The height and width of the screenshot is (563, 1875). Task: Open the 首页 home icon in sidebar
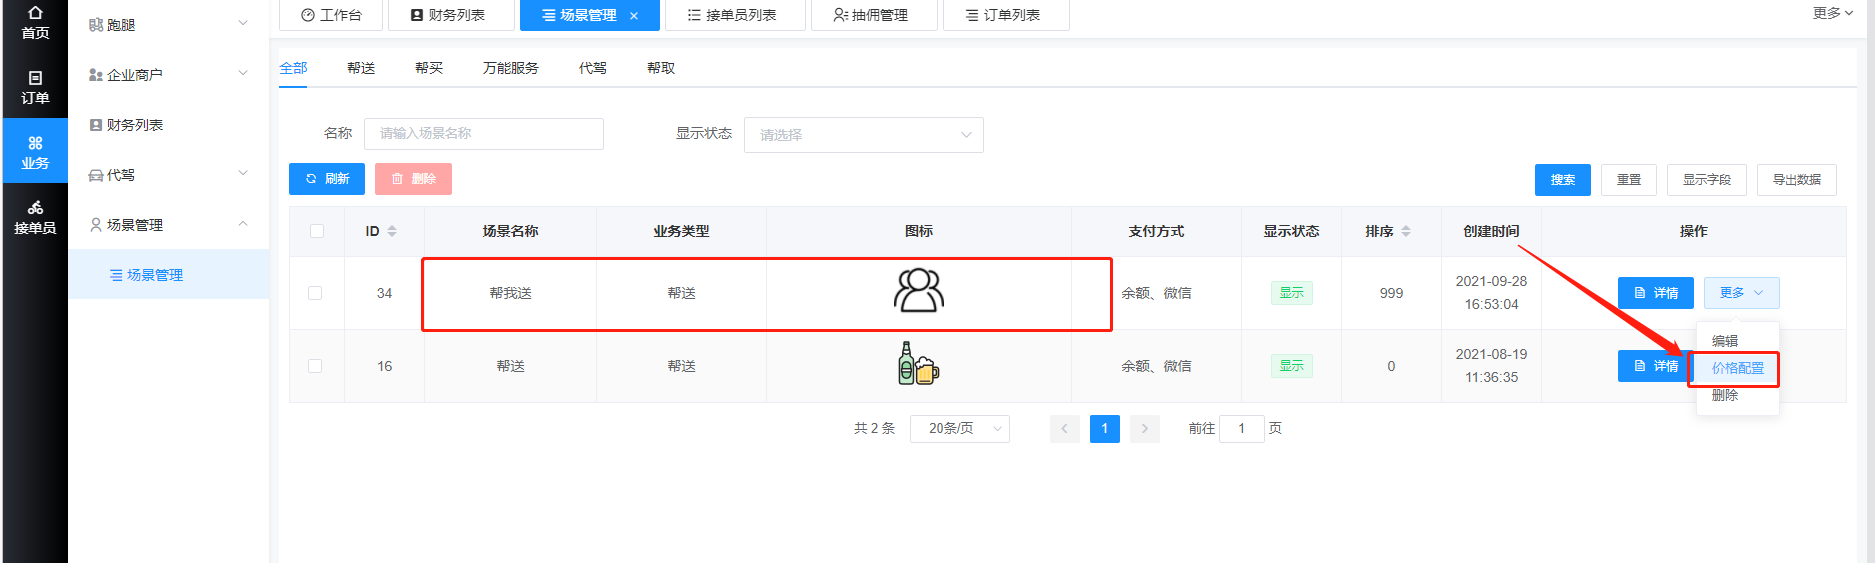point(35,13)
